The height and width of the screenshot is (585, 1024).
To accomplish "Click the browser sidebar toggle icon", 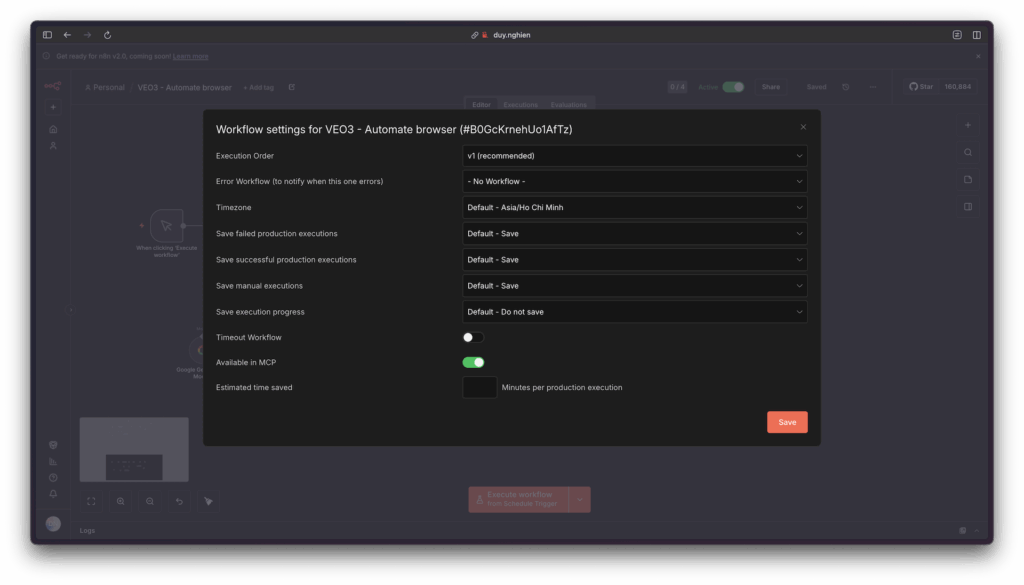I will pyautogui.click(x=47, y=35).
